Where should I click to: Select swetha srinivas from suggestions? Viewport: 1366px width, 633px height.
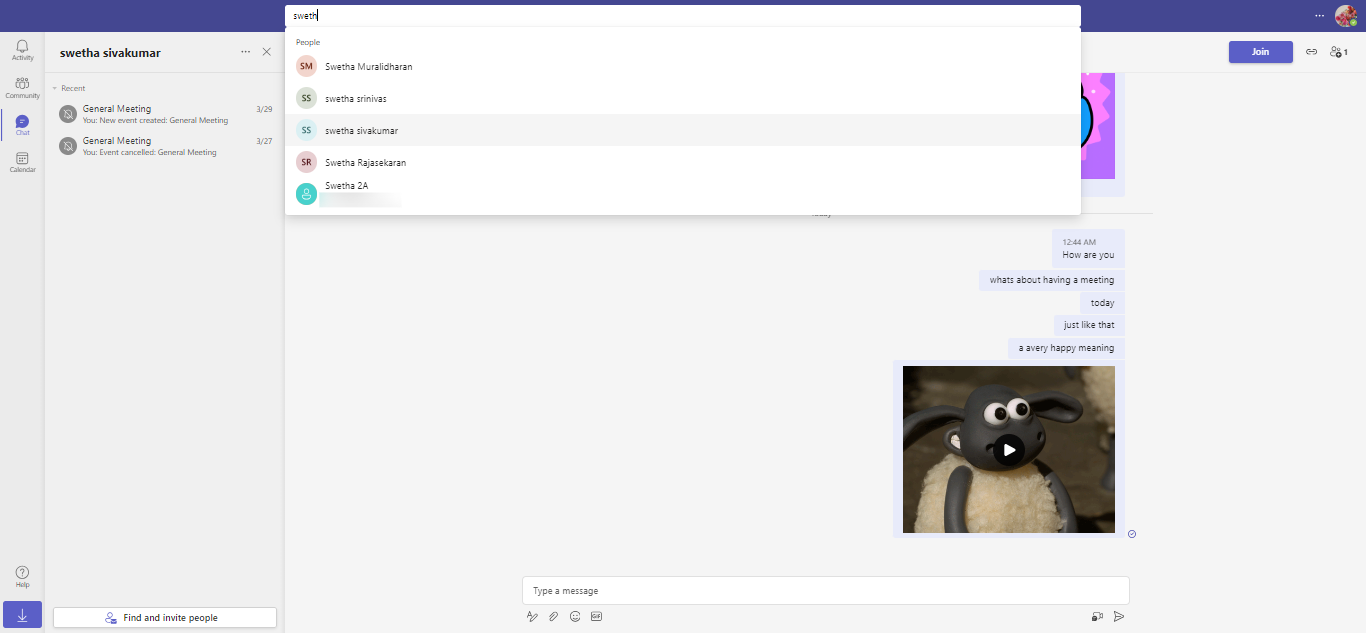(683, 98)
